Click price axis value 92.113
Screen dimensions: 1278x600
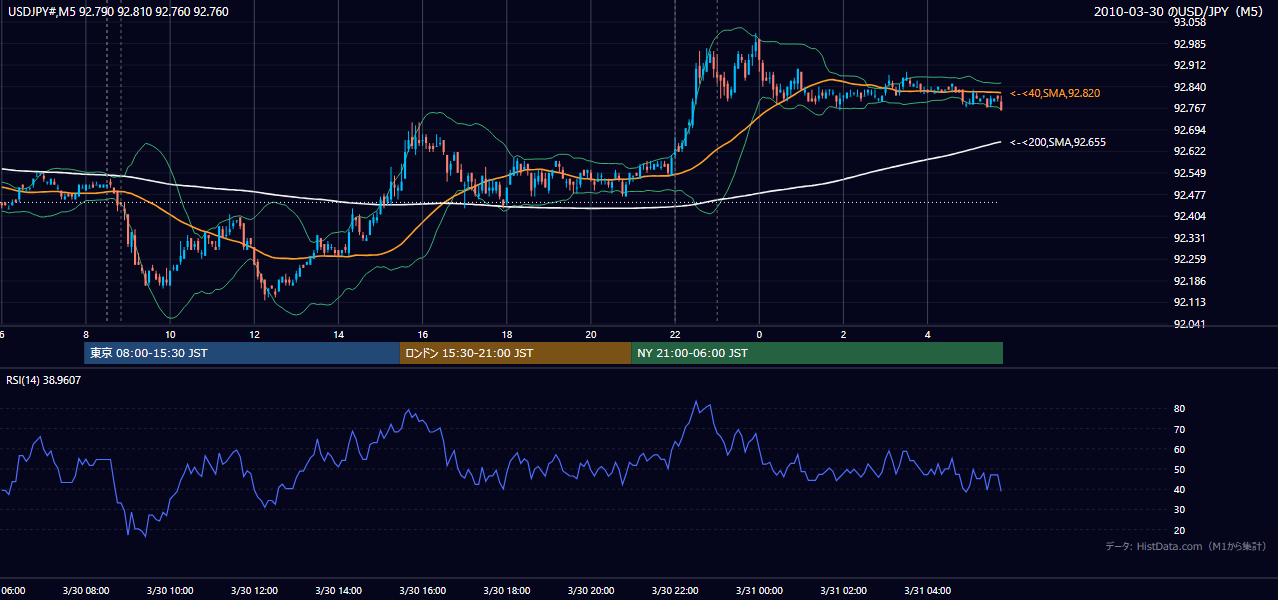1191,302
